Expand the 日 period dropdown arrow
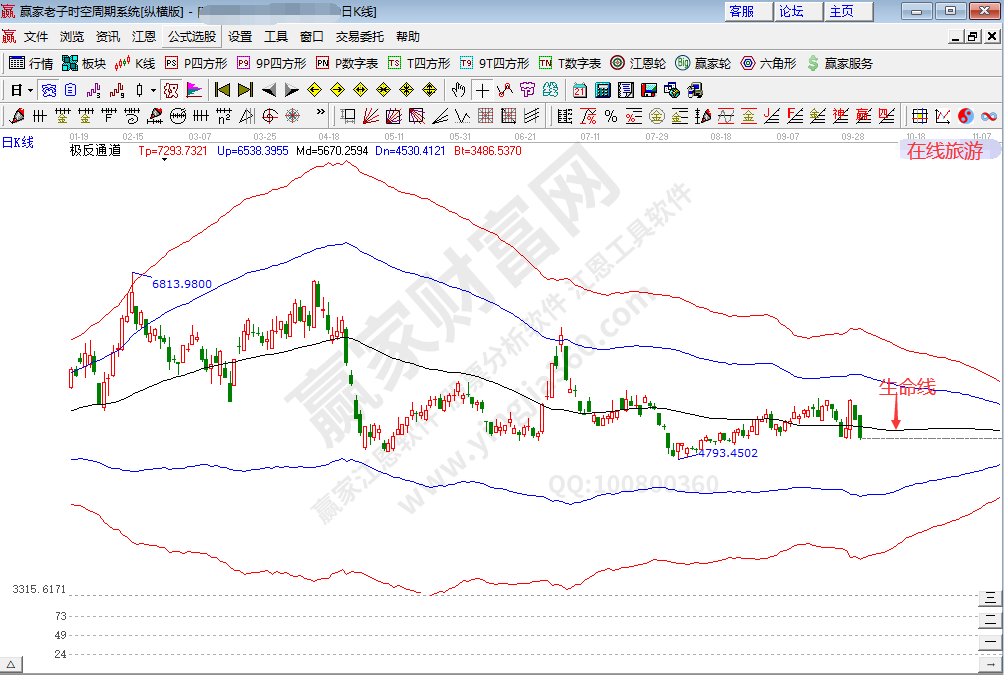This screenshot has height=675, width=1004. coord(30,90)
